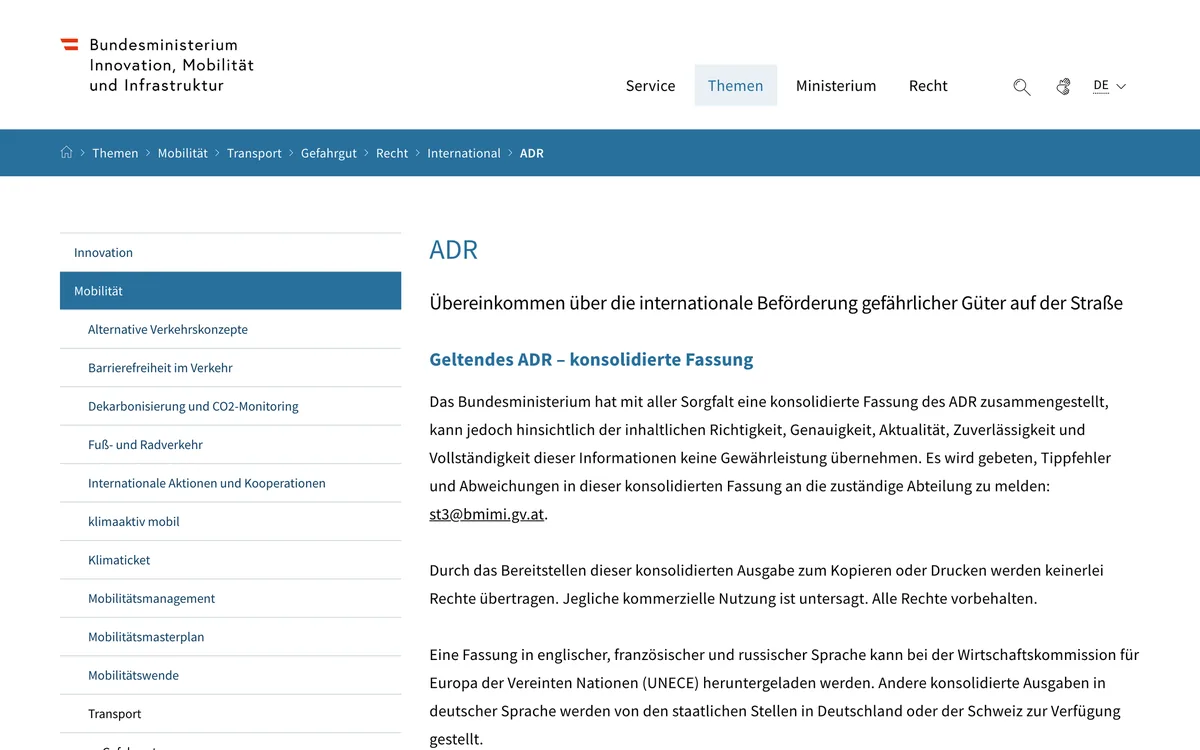1200x750 pixels.
Task: Open Fuß- und Radverkehr sidebar link
Action: pyautogui.click(x=230, y=445)
